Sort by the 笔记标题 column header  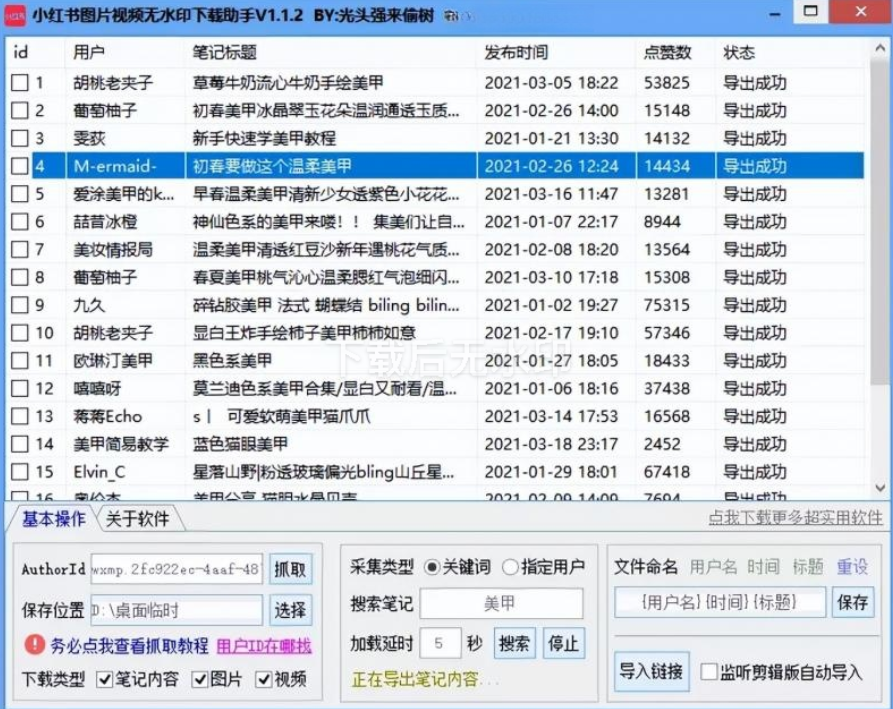point(330,52)
